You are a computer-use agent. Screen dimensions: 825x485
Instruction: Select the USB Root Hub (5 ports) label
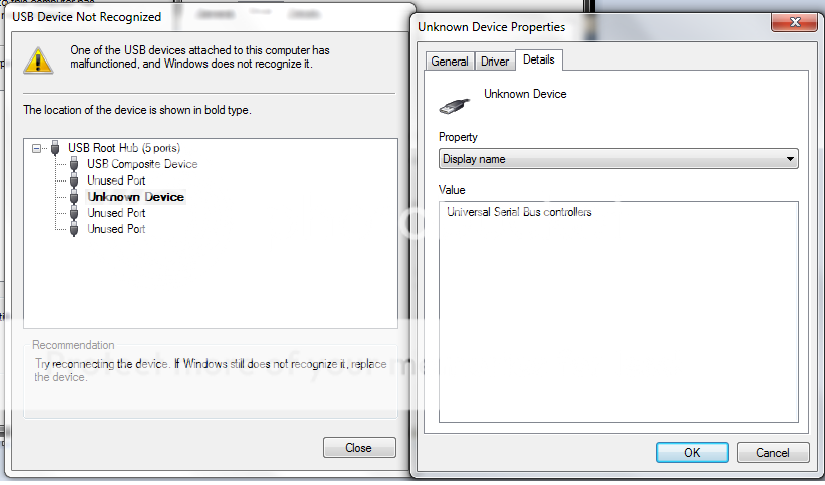[x=124, y=148]
